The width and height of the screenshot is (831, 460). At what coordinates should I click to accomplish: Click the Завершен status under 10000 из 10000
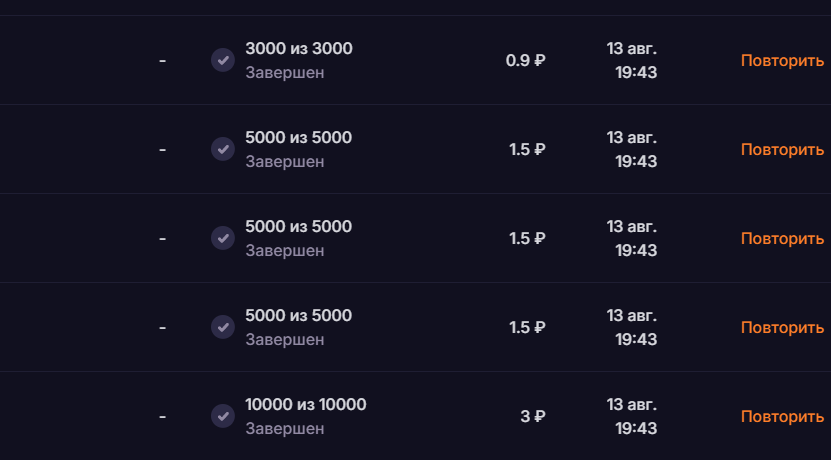[x=285, y=429]
